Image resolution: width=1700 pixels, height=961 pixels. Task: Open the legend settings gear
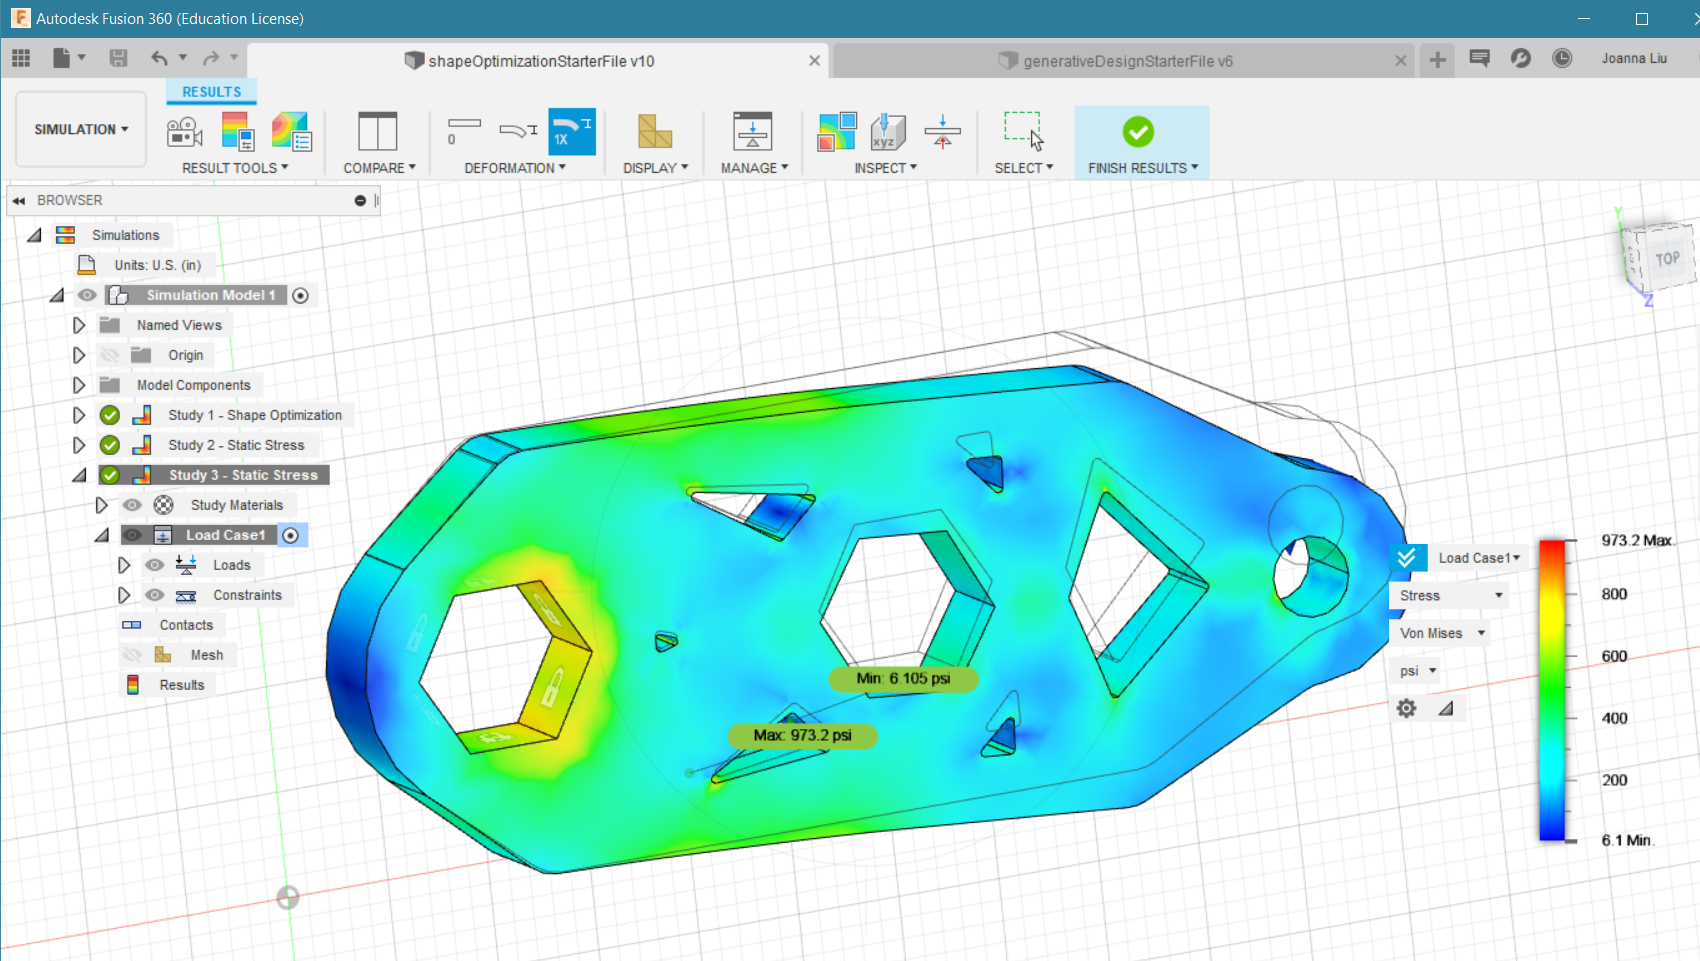pos(1406,708)
